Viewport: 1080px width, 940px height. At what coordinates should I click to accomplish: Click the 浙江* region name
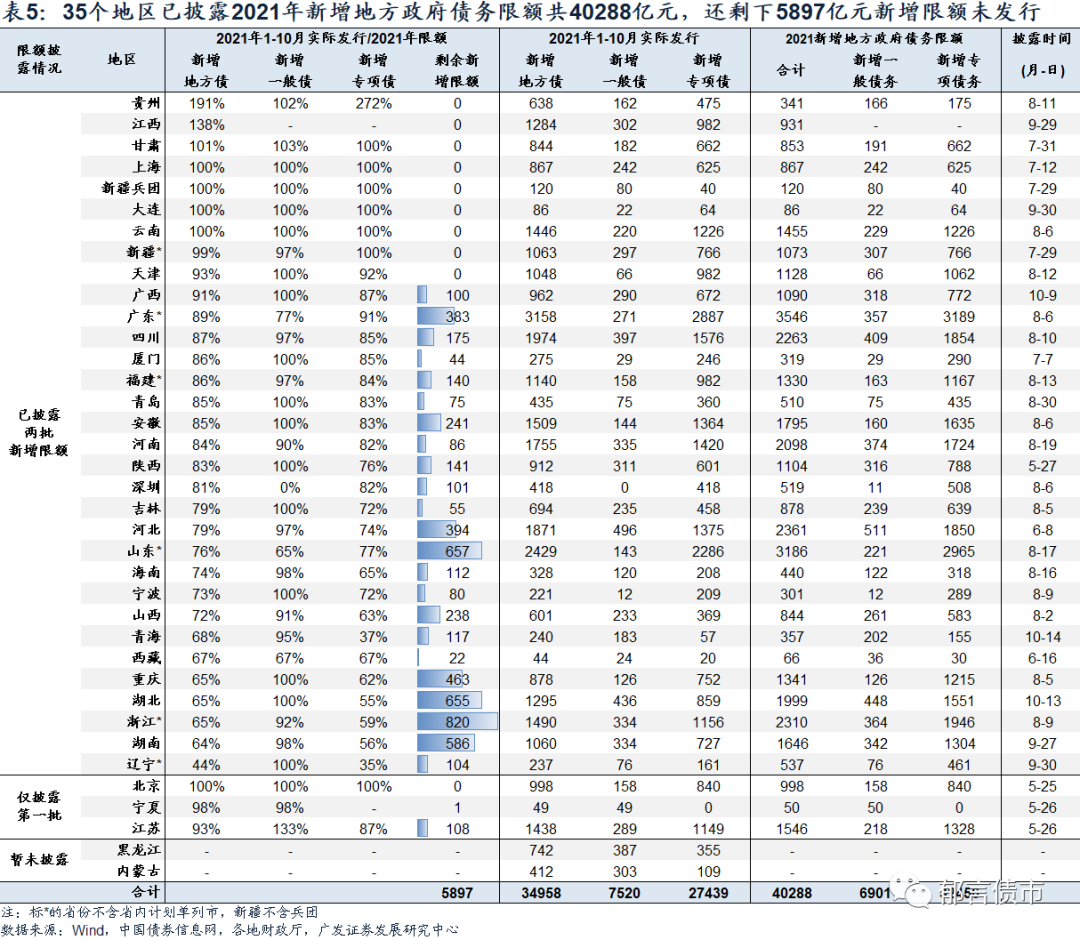(x=144, y=722)
